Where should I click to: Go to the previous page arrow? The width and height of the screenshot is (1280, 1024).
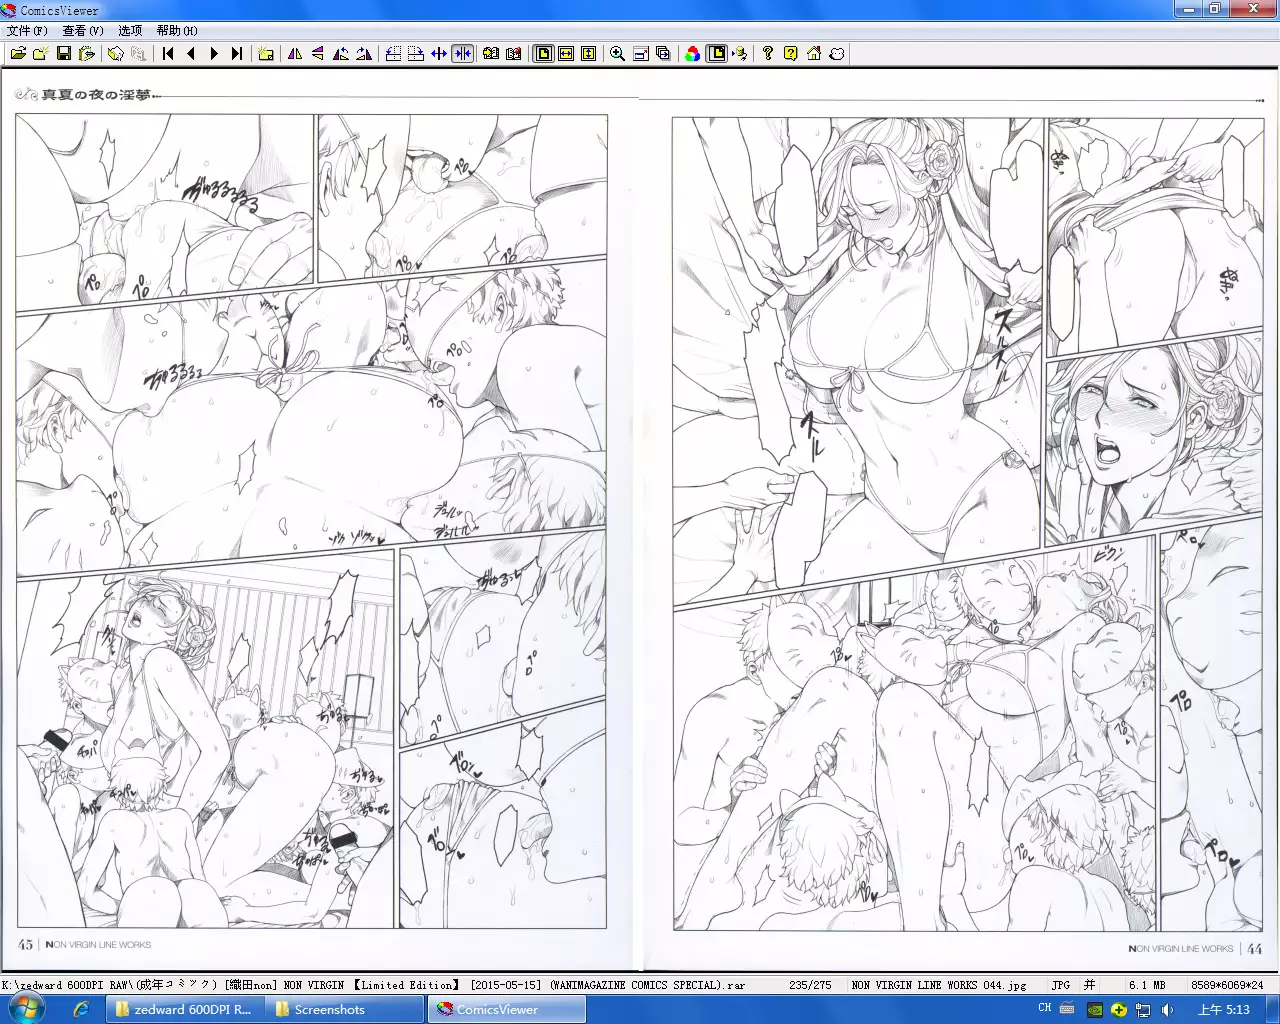pos(191,54)
